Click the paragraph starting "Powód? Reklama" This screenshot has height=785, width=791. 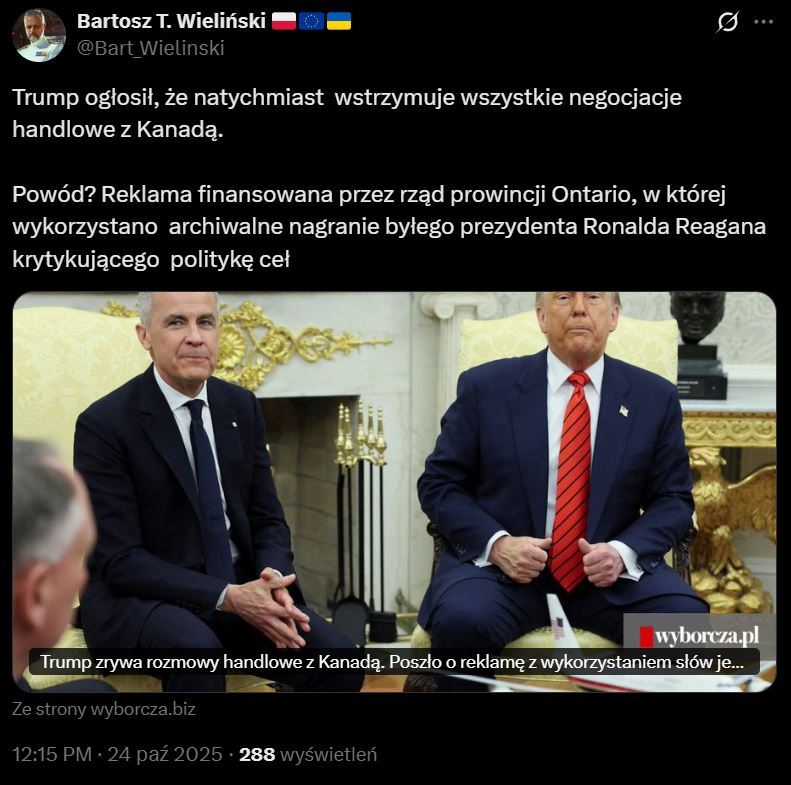click(389, 227)
